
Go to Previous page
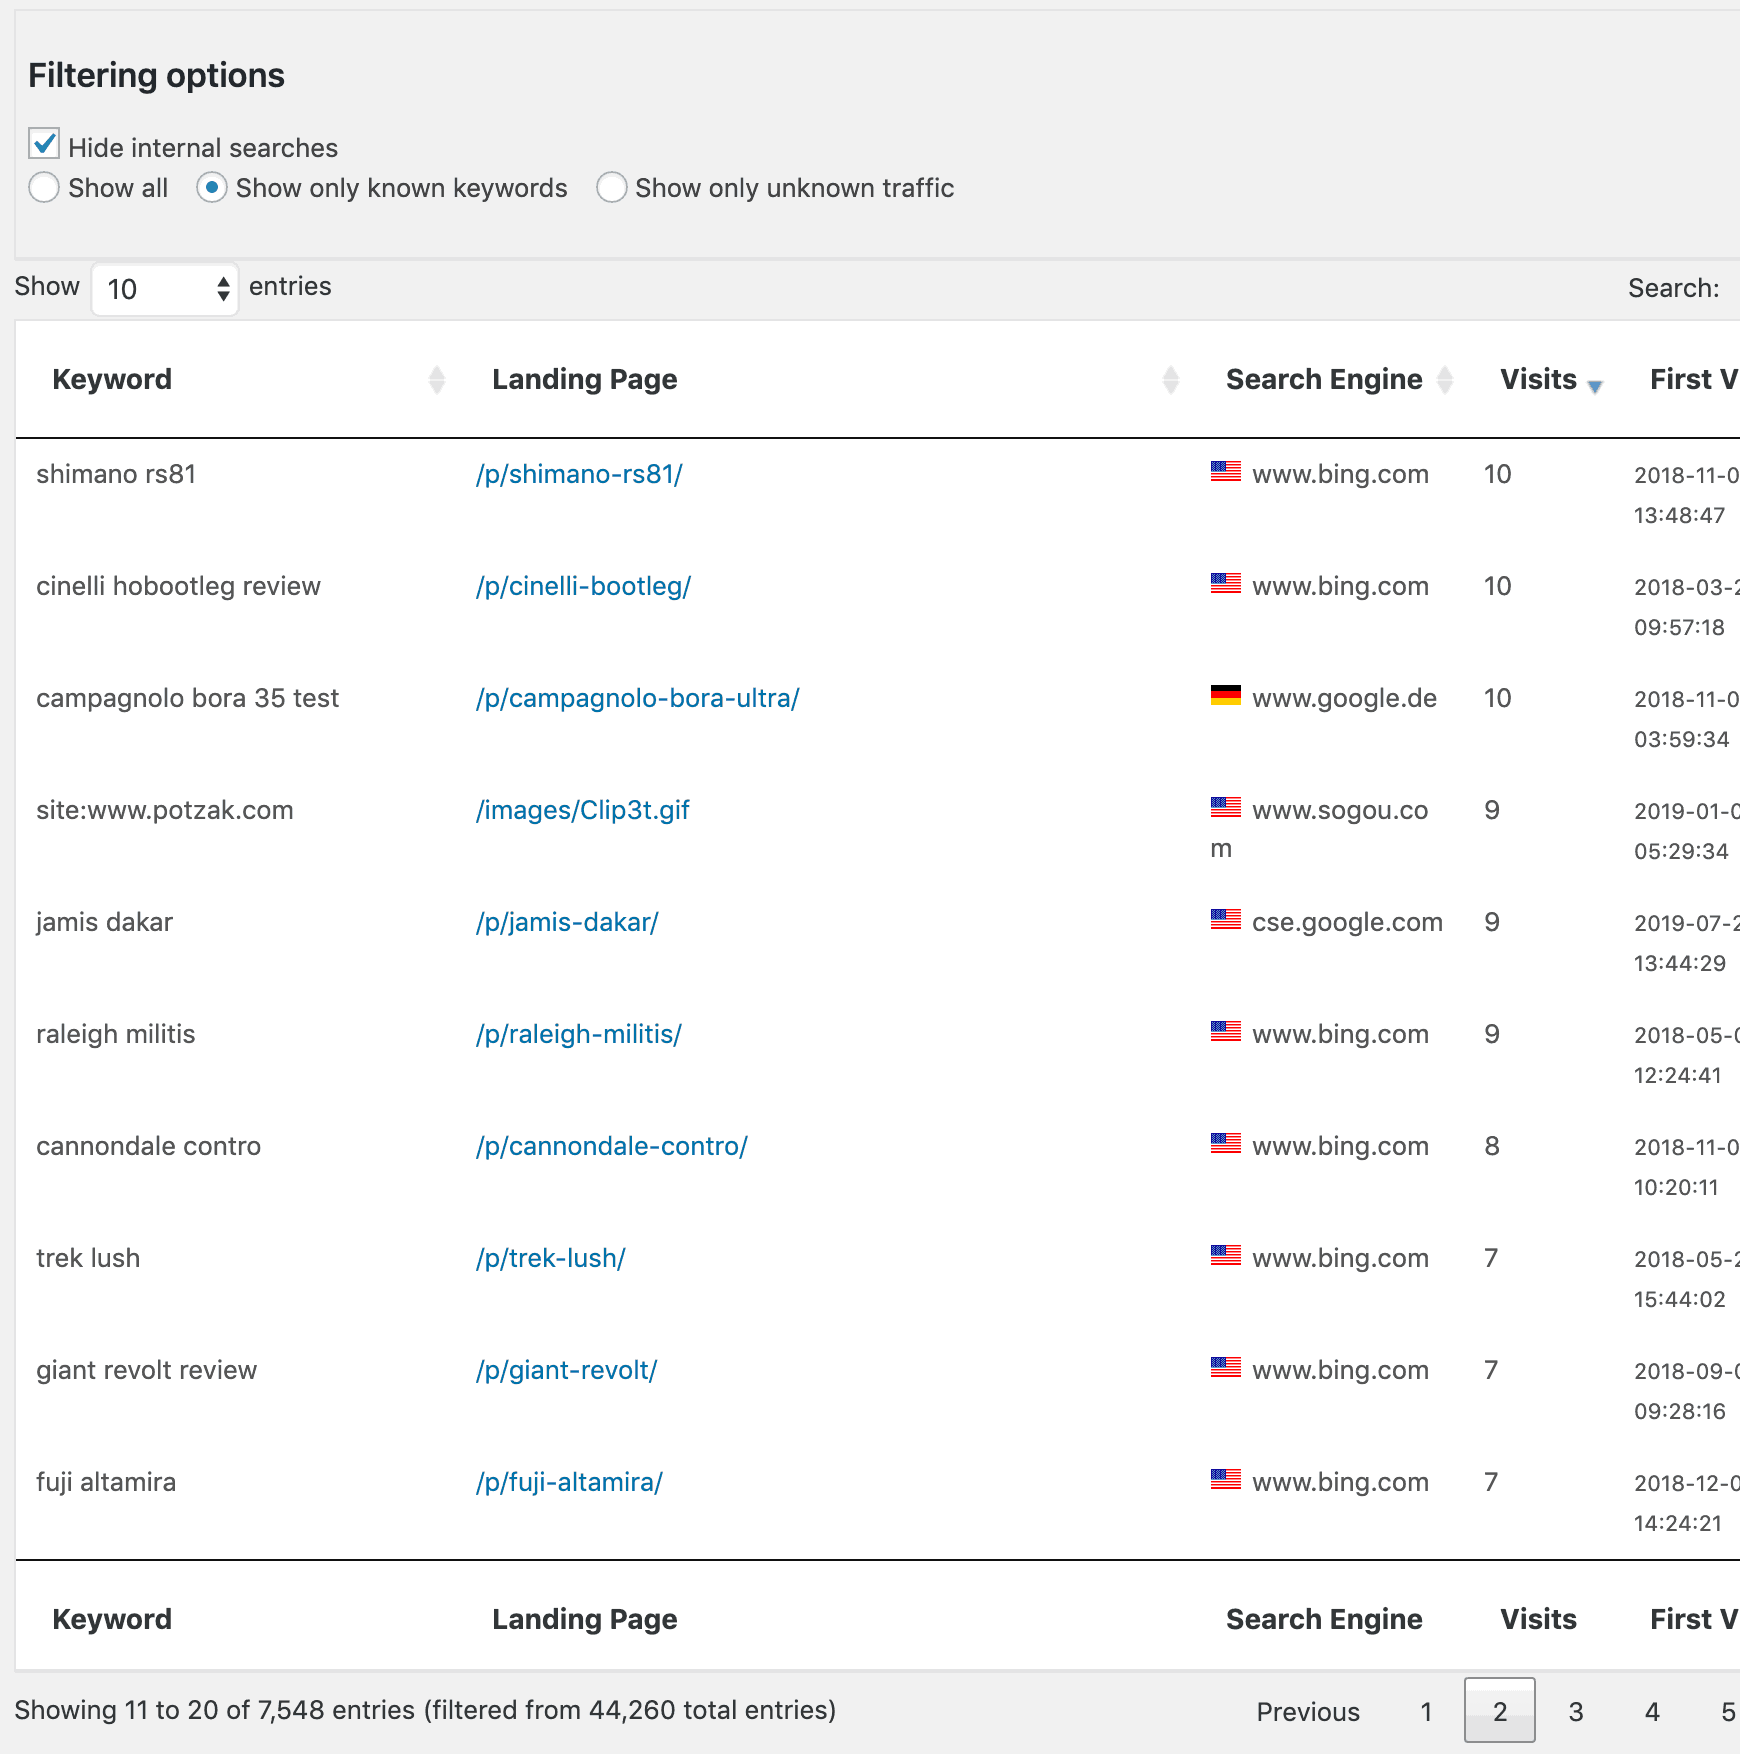click(1307, 1712)
